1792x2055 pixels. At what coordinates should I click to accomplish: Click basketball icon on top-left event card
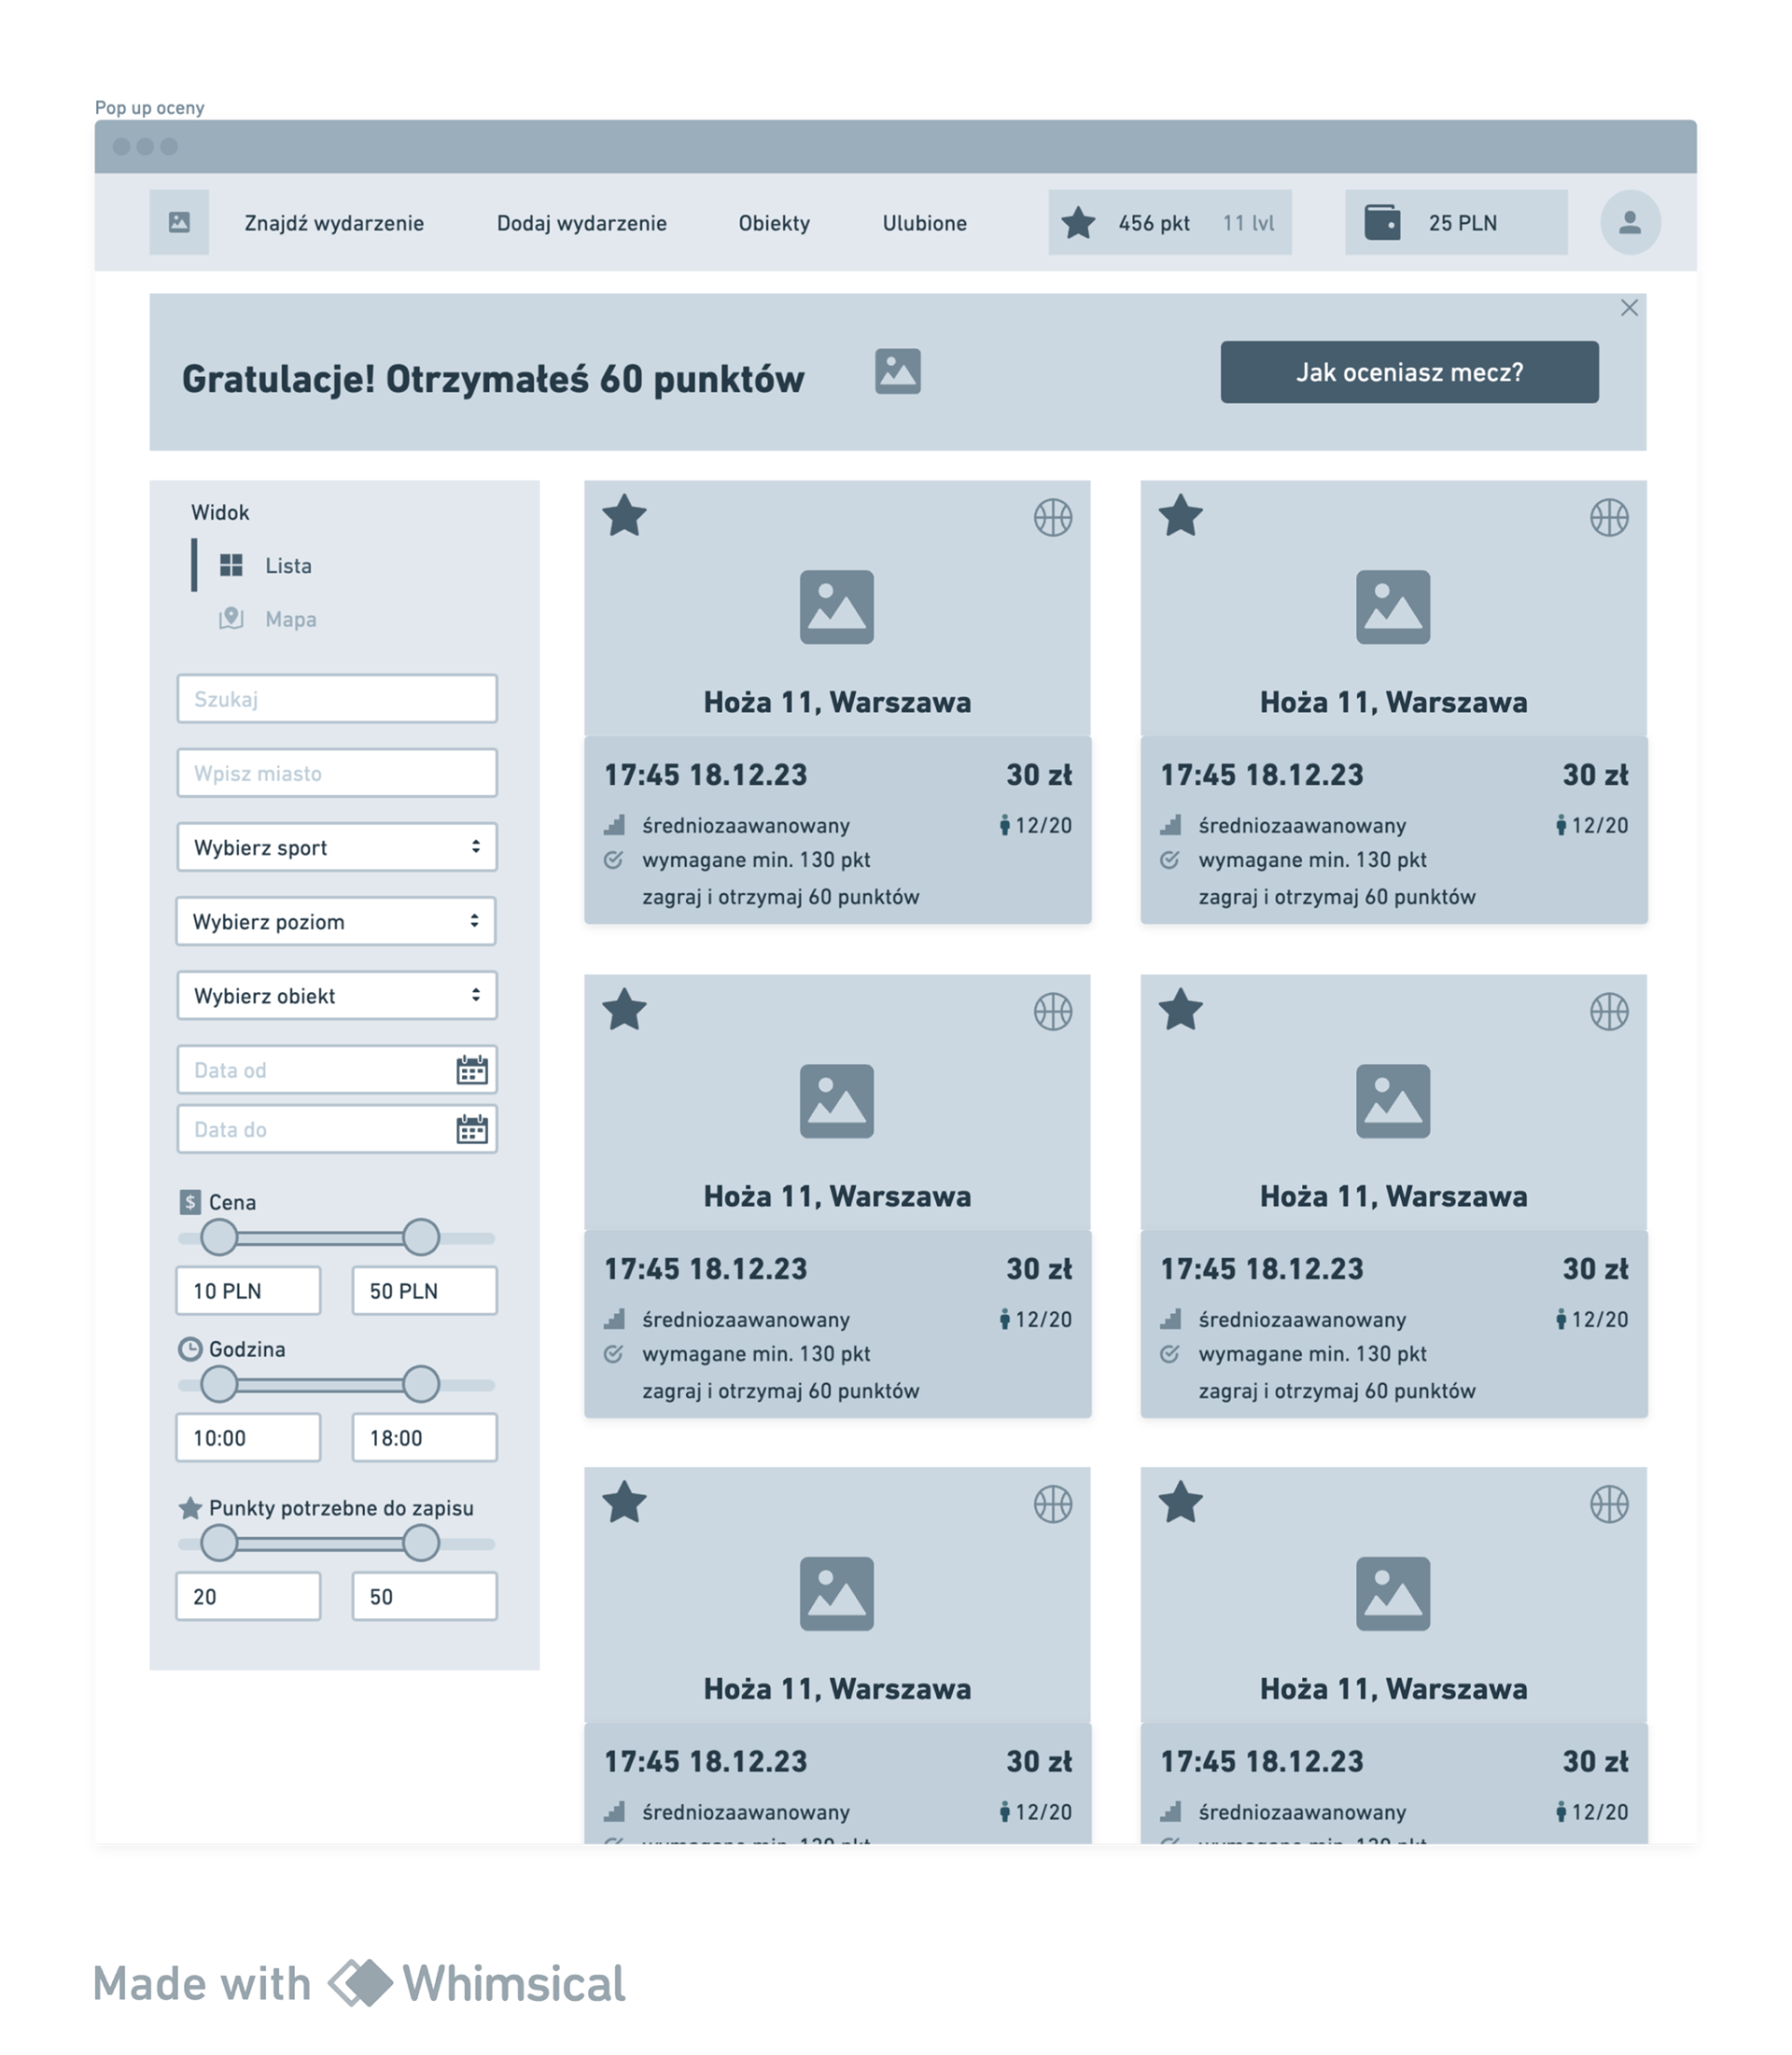coord(1053,518)
